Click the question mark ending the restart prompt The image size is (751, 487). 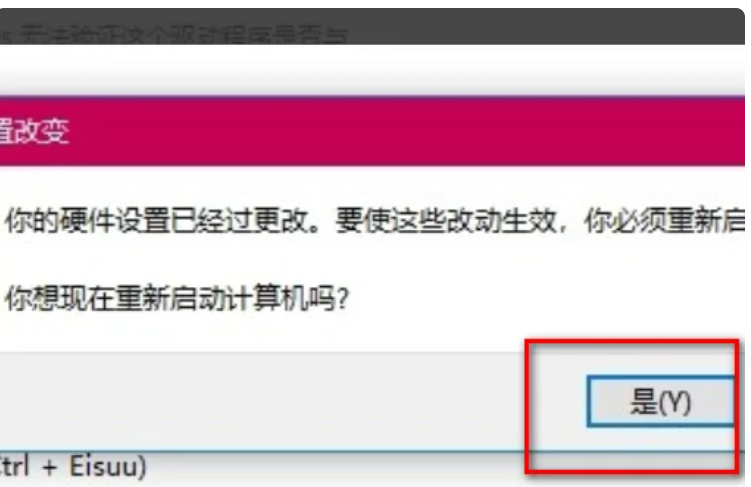[343, 299]
